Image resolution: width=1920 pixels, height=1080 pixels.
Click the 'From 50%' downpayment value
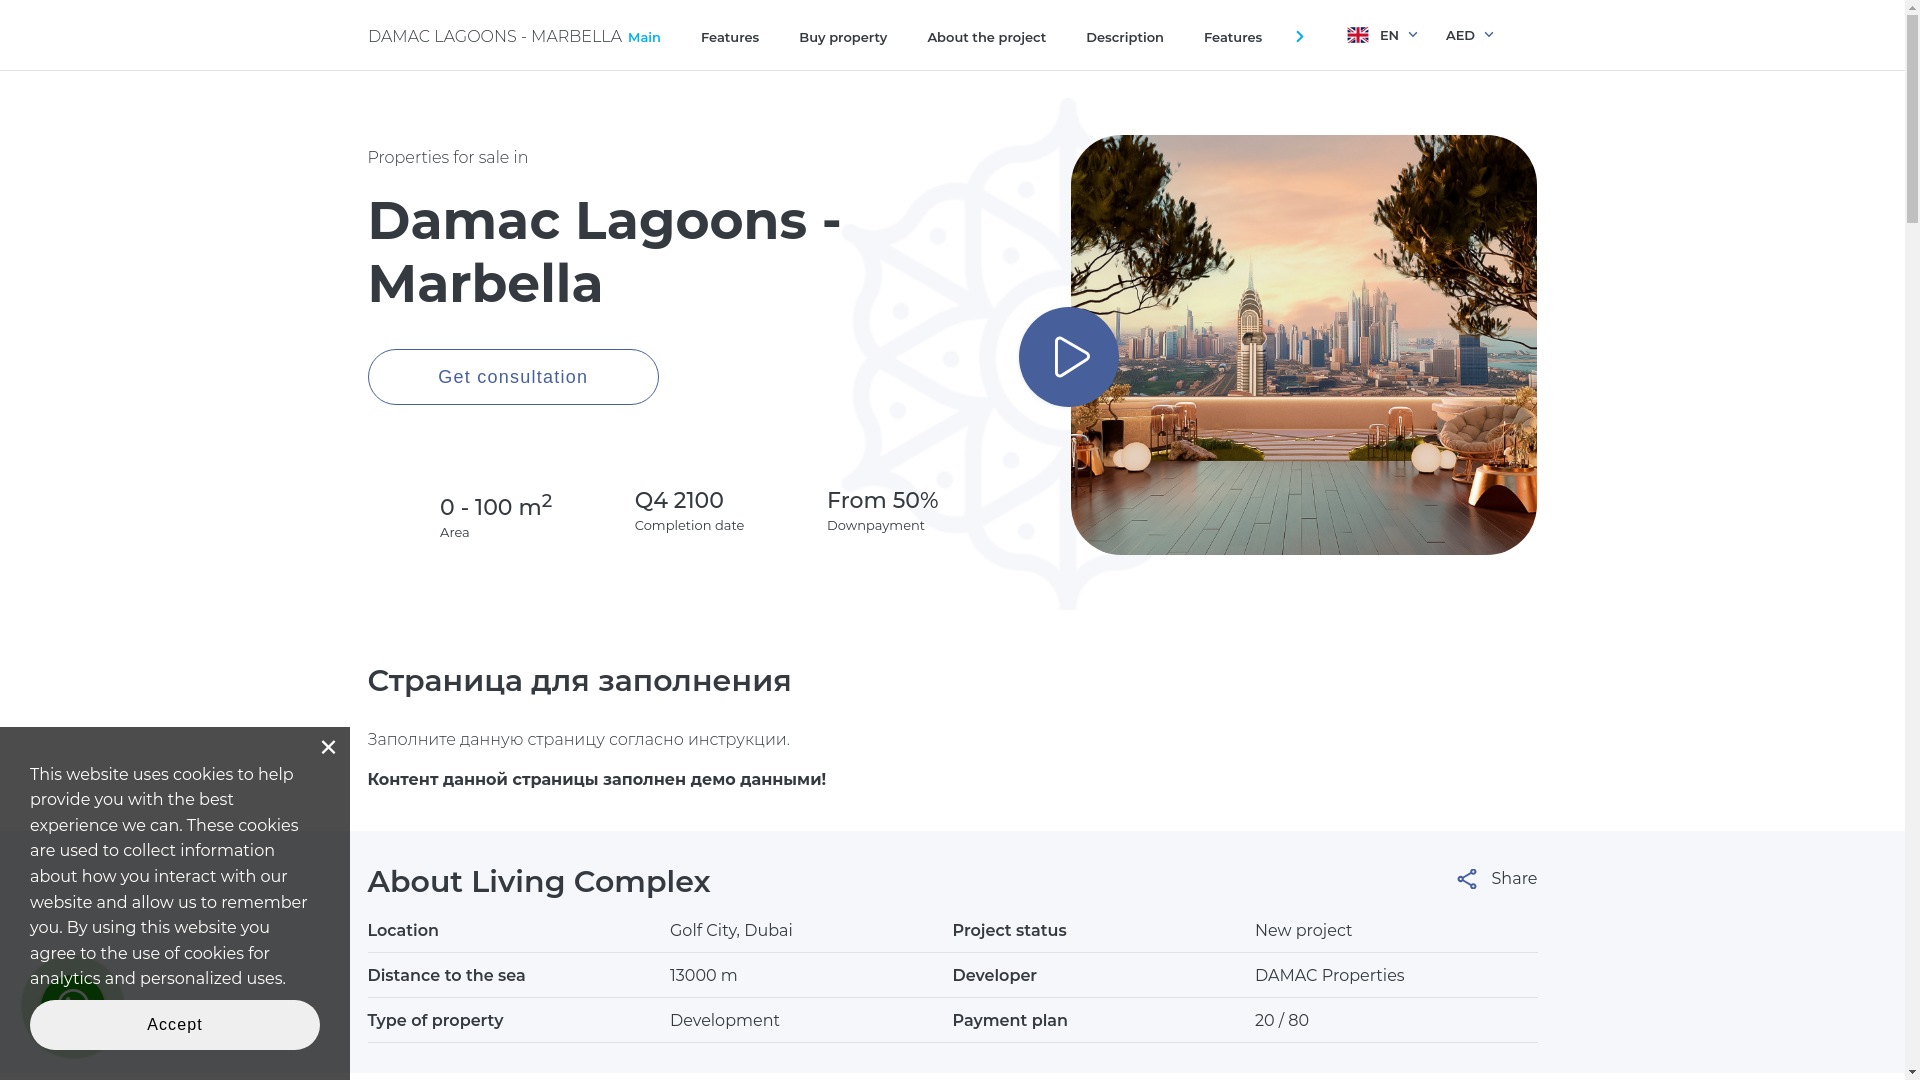tap(882, 500)
